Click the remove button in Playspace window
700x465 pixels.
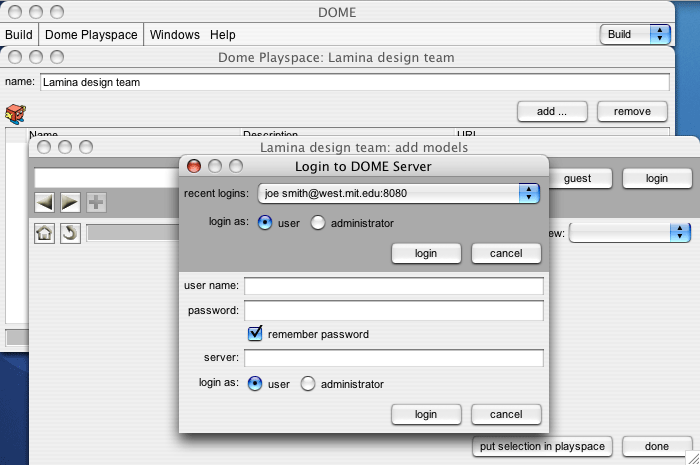click(x=632, y=112)
